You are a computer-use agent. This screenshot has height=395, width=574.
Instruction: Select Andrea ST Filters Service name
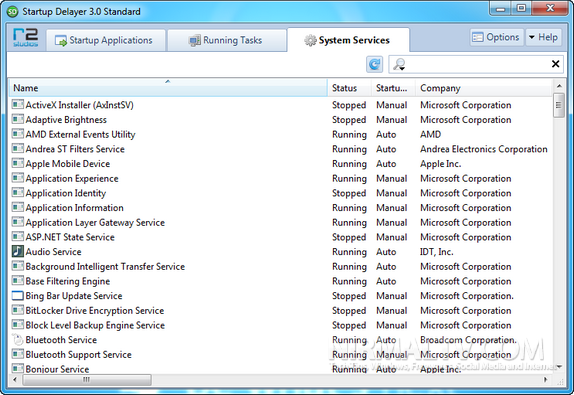point(75,149)
